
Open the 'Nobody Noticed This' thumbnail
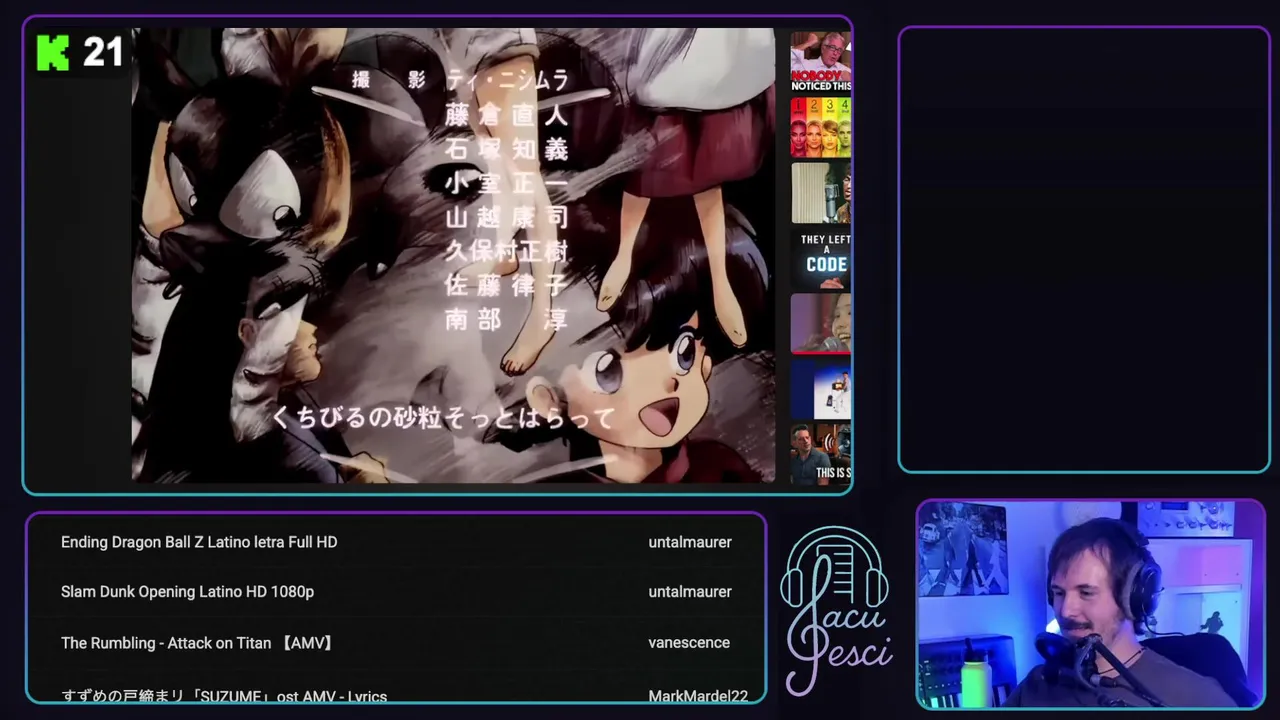(821, 62)
